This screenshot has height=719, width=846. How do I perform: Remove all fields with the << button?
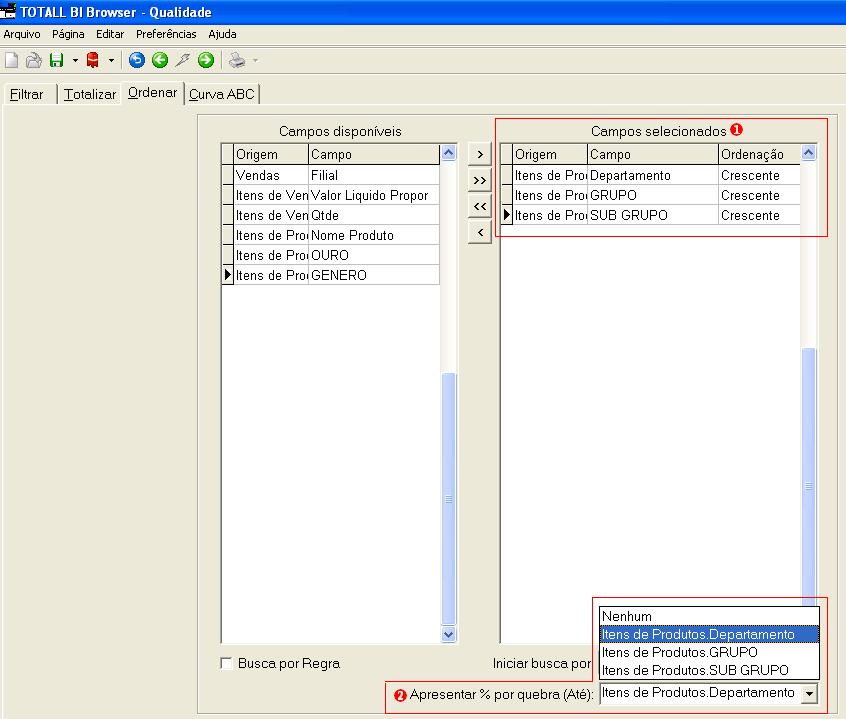[x=480, y=206]
